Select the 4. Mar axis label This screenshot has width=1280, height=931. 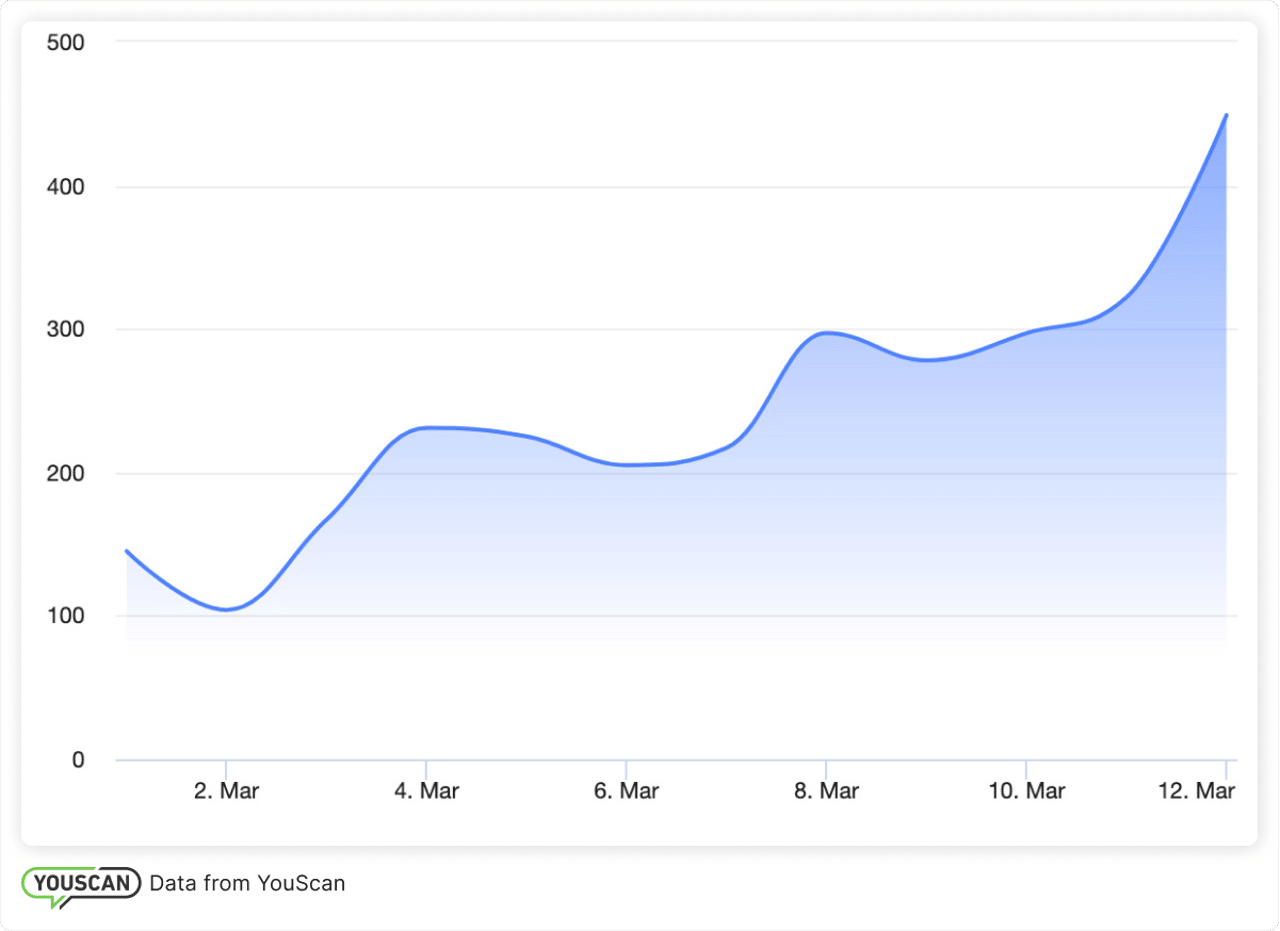426,791
